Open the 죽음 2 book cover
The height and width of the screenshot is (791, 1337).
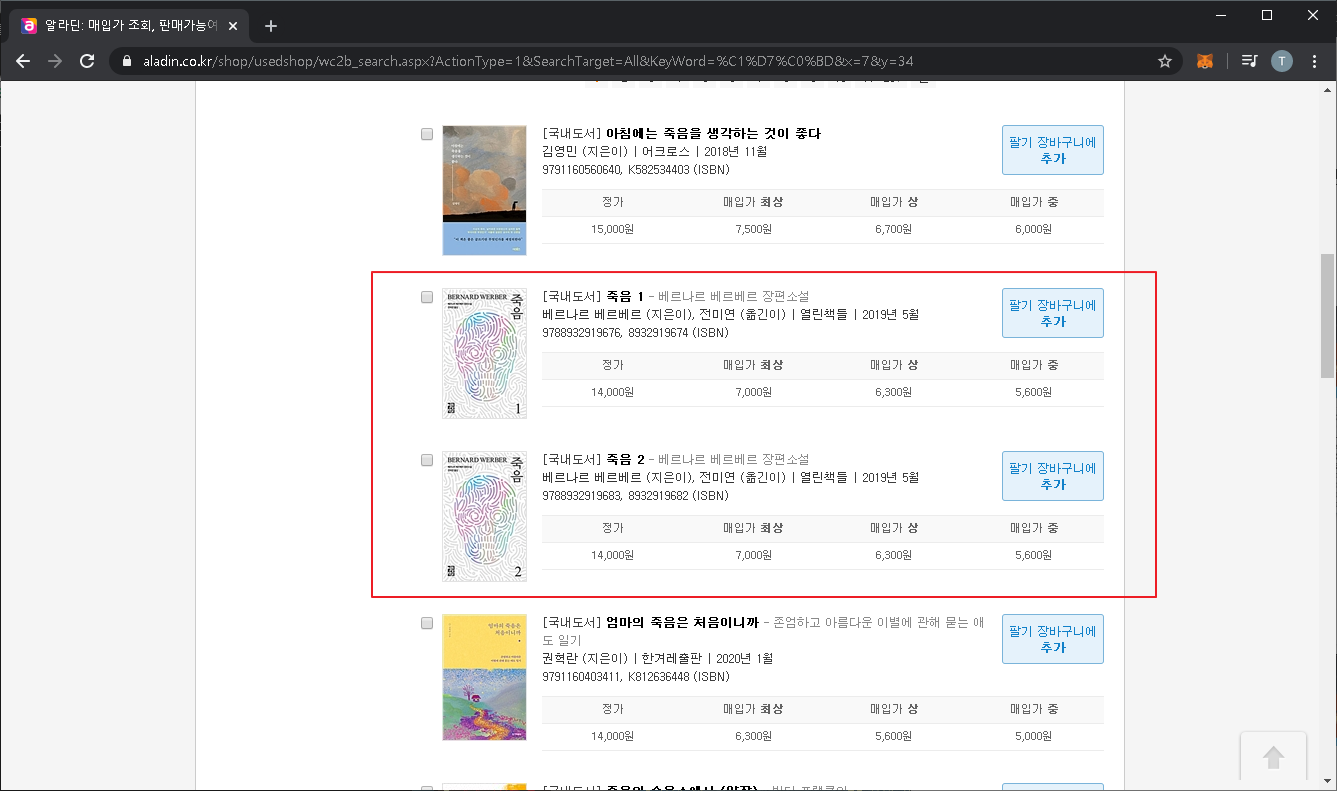(x=484, y=516)
